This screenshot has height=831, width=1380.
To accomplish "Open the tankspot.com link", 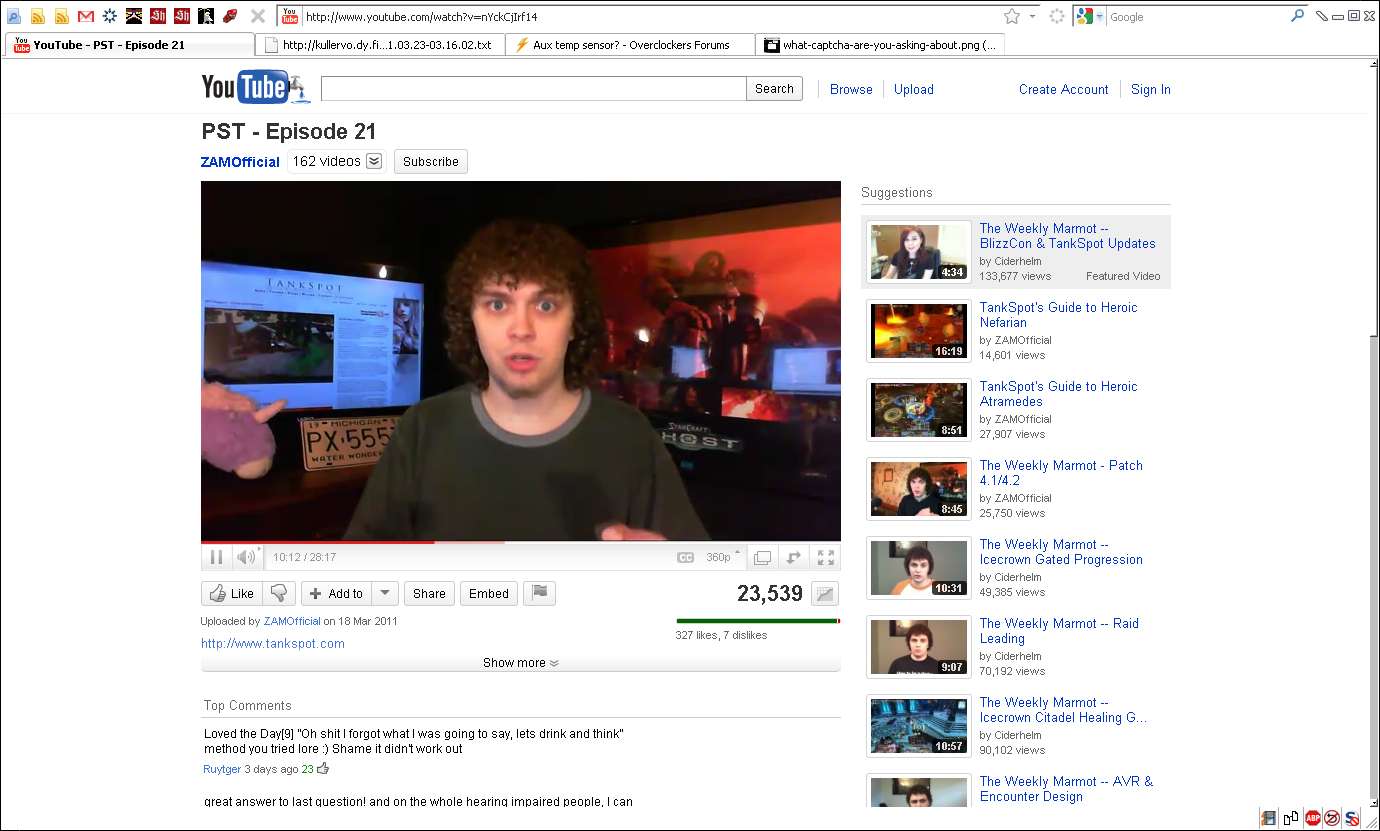I will click(273, 643).
